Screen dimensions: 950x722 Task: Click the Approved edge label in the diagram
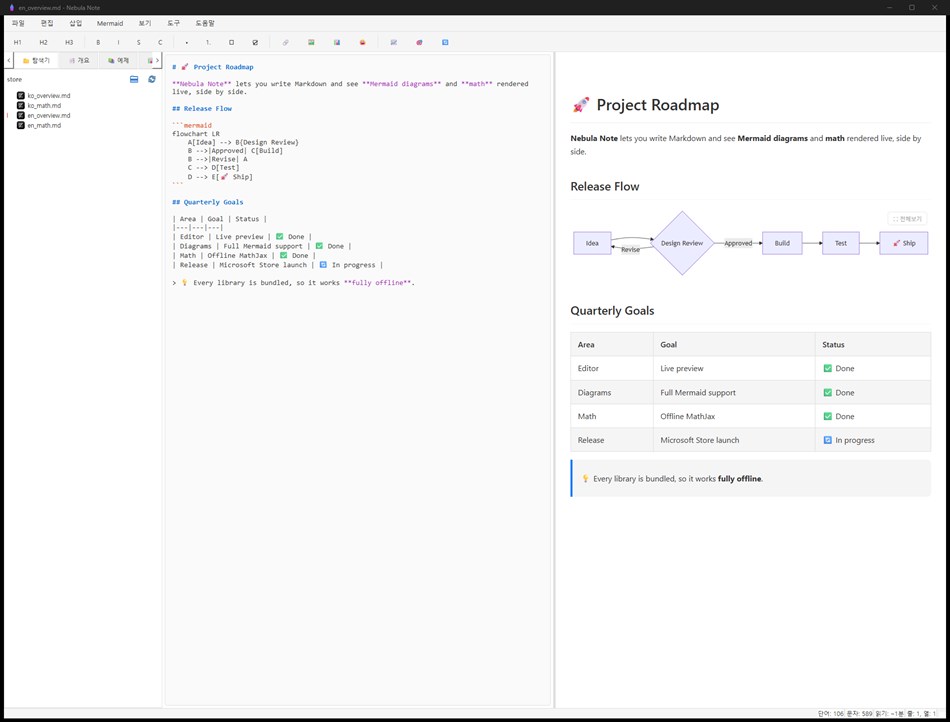click(738, 243)
